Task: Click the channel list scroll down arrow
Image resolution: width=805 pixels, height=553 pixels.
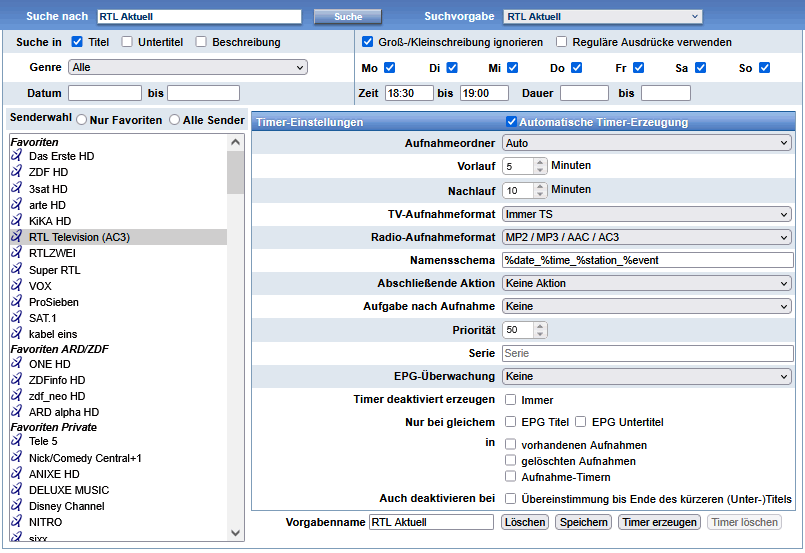Action: pyautogui.click(x=235, y=532)
